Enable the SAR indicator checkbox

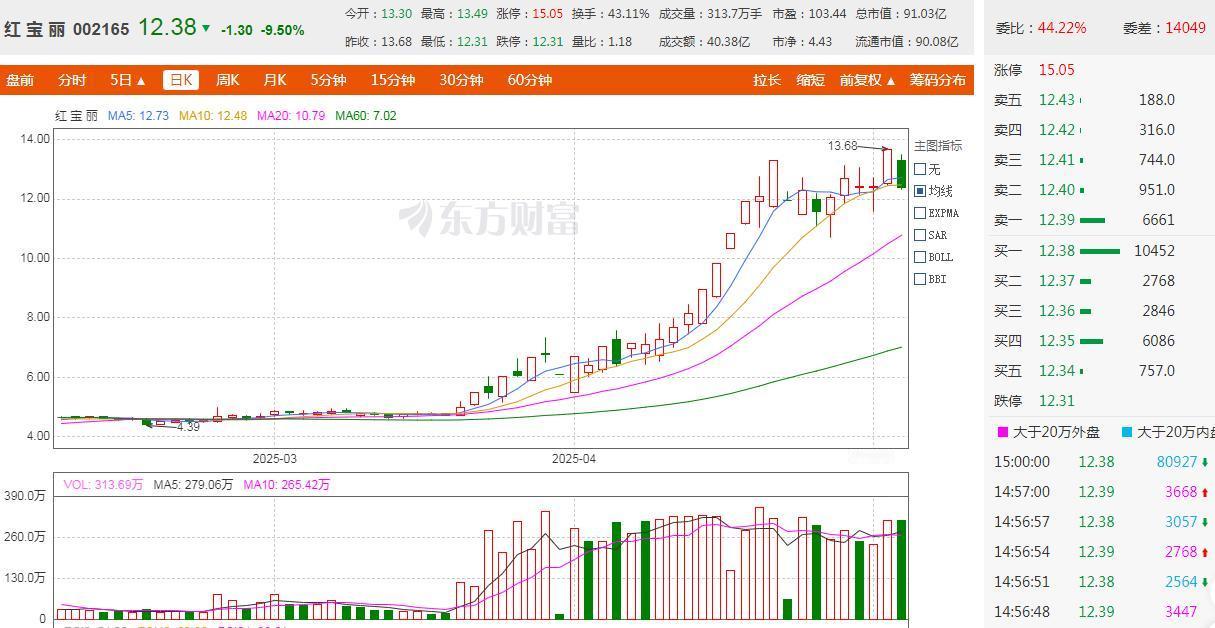tap(920, 235)
